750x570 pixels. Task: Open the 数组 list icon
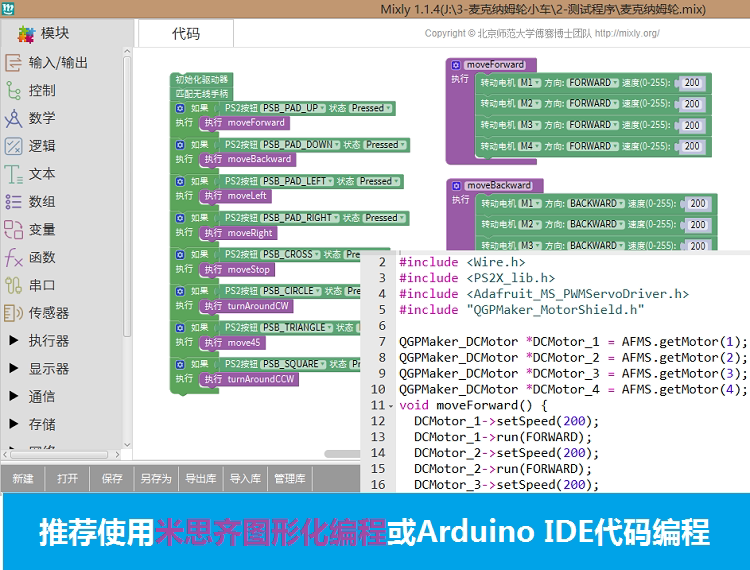[x=13, y=202]
